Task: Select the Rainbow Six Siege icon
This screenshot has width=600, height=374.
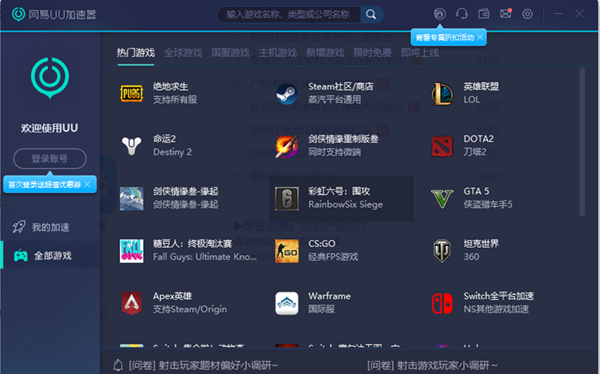Action: coord(287,198)
